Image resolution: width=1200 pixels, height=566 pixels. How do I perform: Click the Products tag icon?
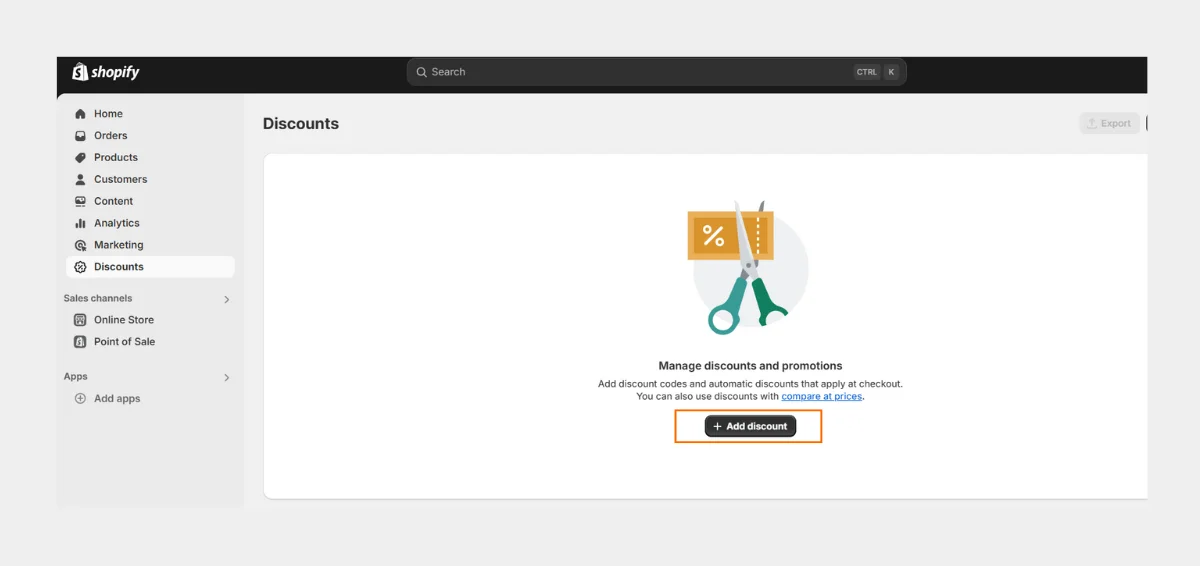(81, 158)
